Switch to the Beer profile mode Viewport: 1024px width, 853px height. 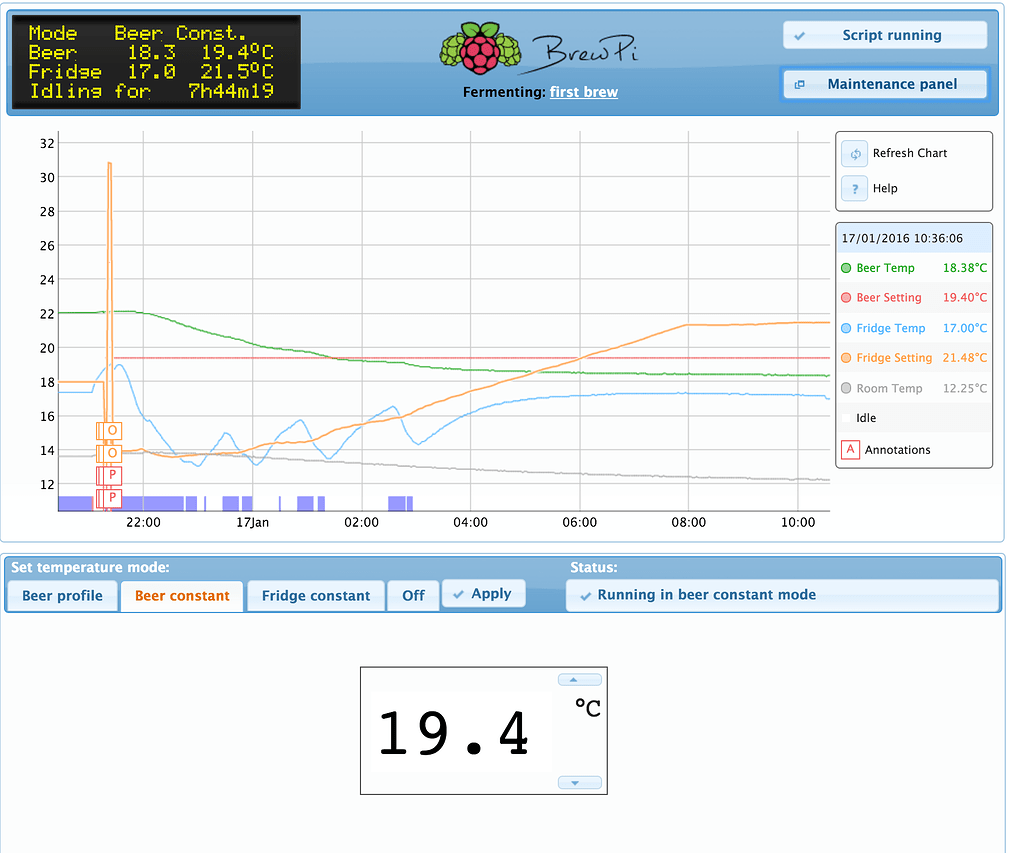pos(61,593)
